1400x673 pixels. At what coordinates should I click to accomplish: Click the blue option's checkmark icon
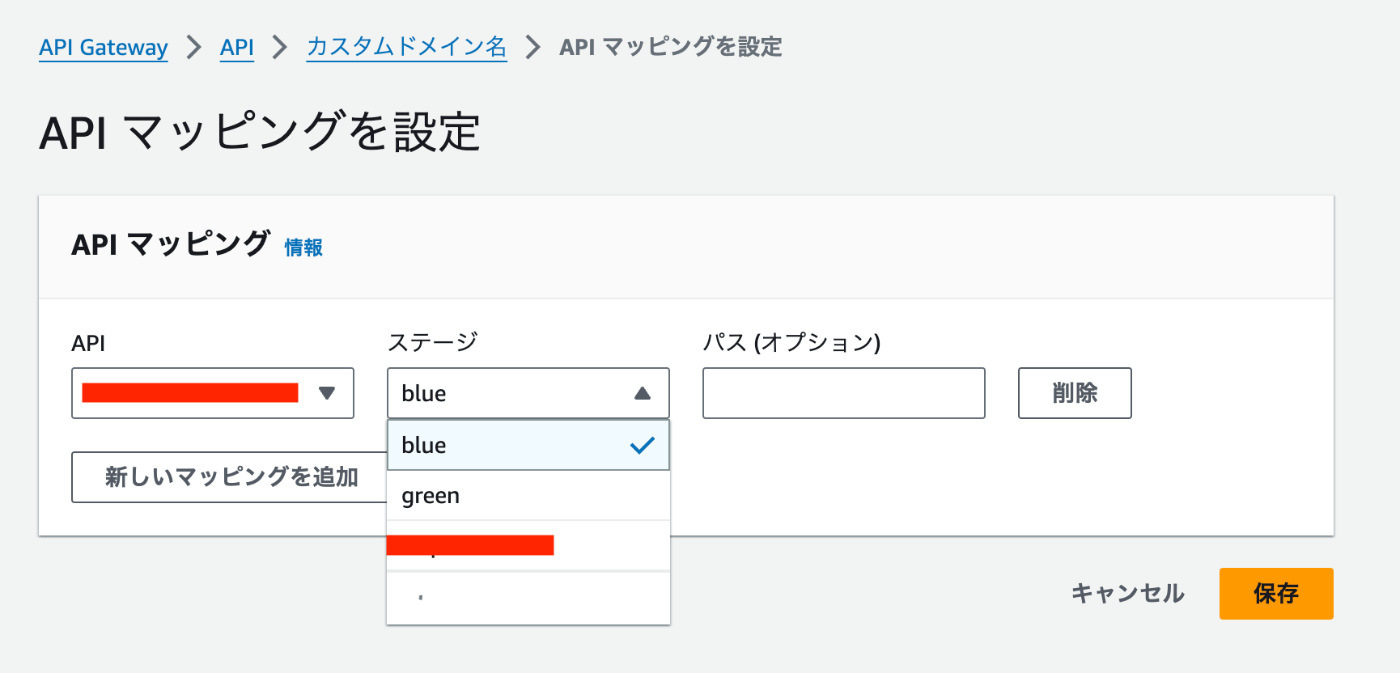pos(642,445)
